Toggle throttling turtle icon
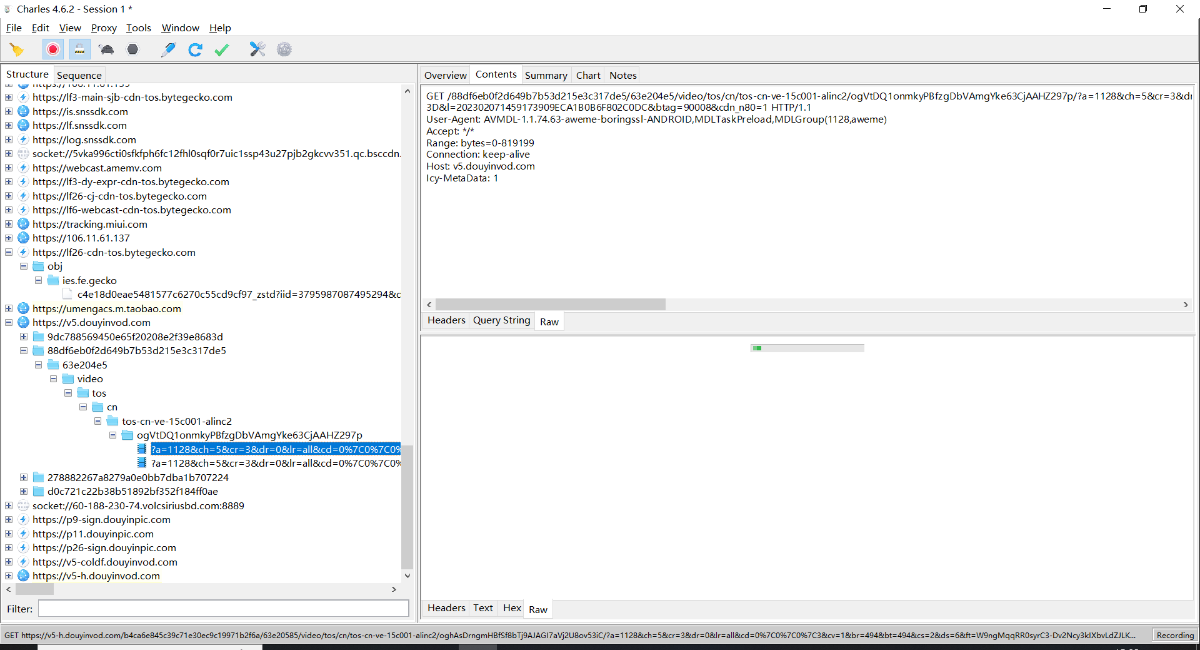The width and height of the screenshot is (1200, 650). point(106,49)
